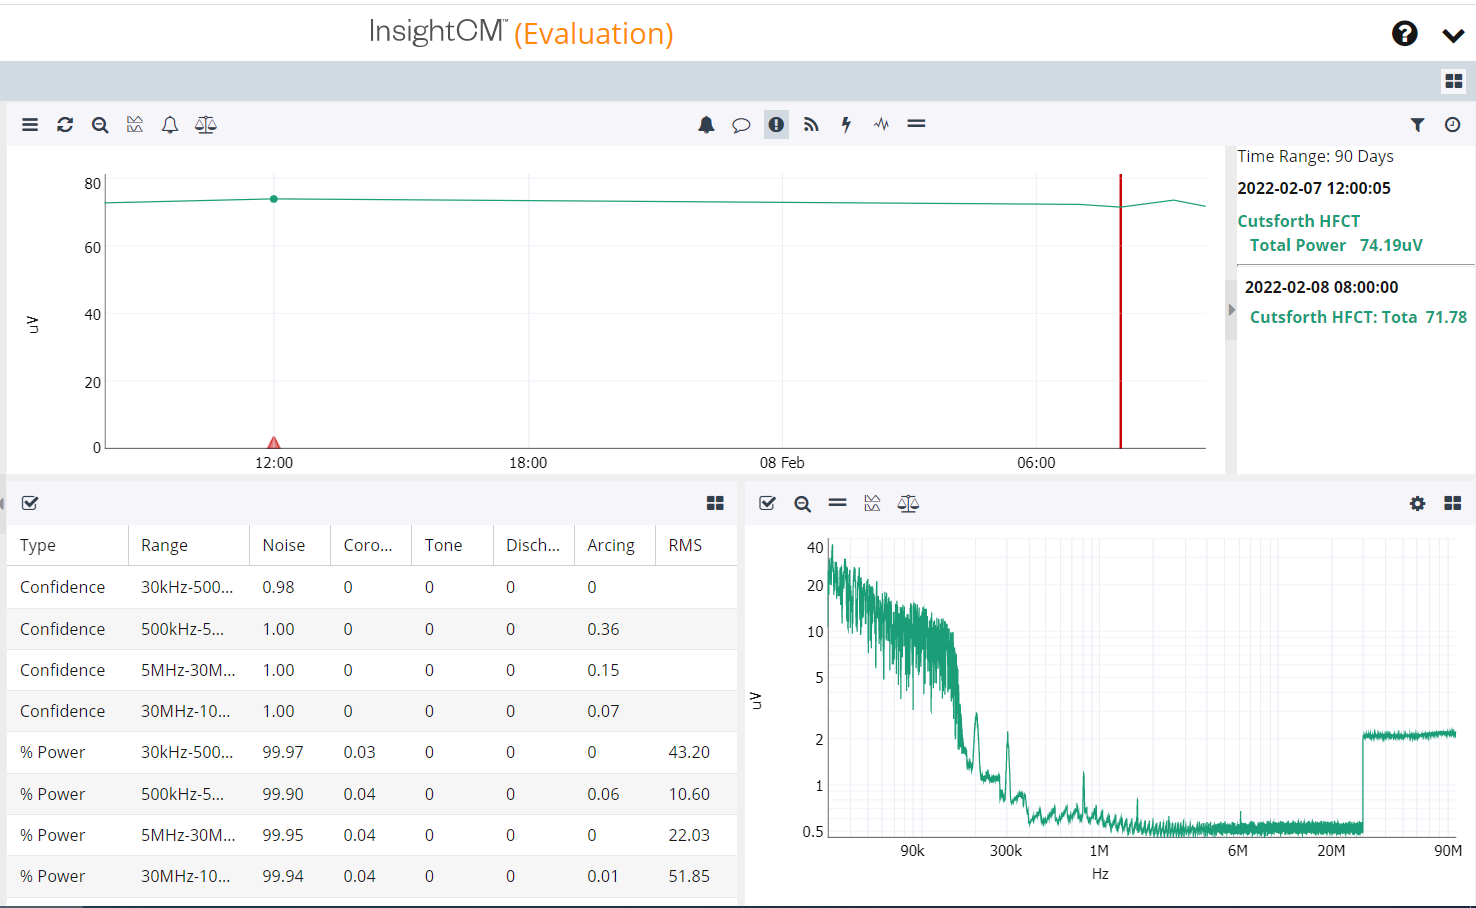Toggle the exclamation alert marker button
Viewport: 1476px width, 908px height.
(x=776, y=125)
